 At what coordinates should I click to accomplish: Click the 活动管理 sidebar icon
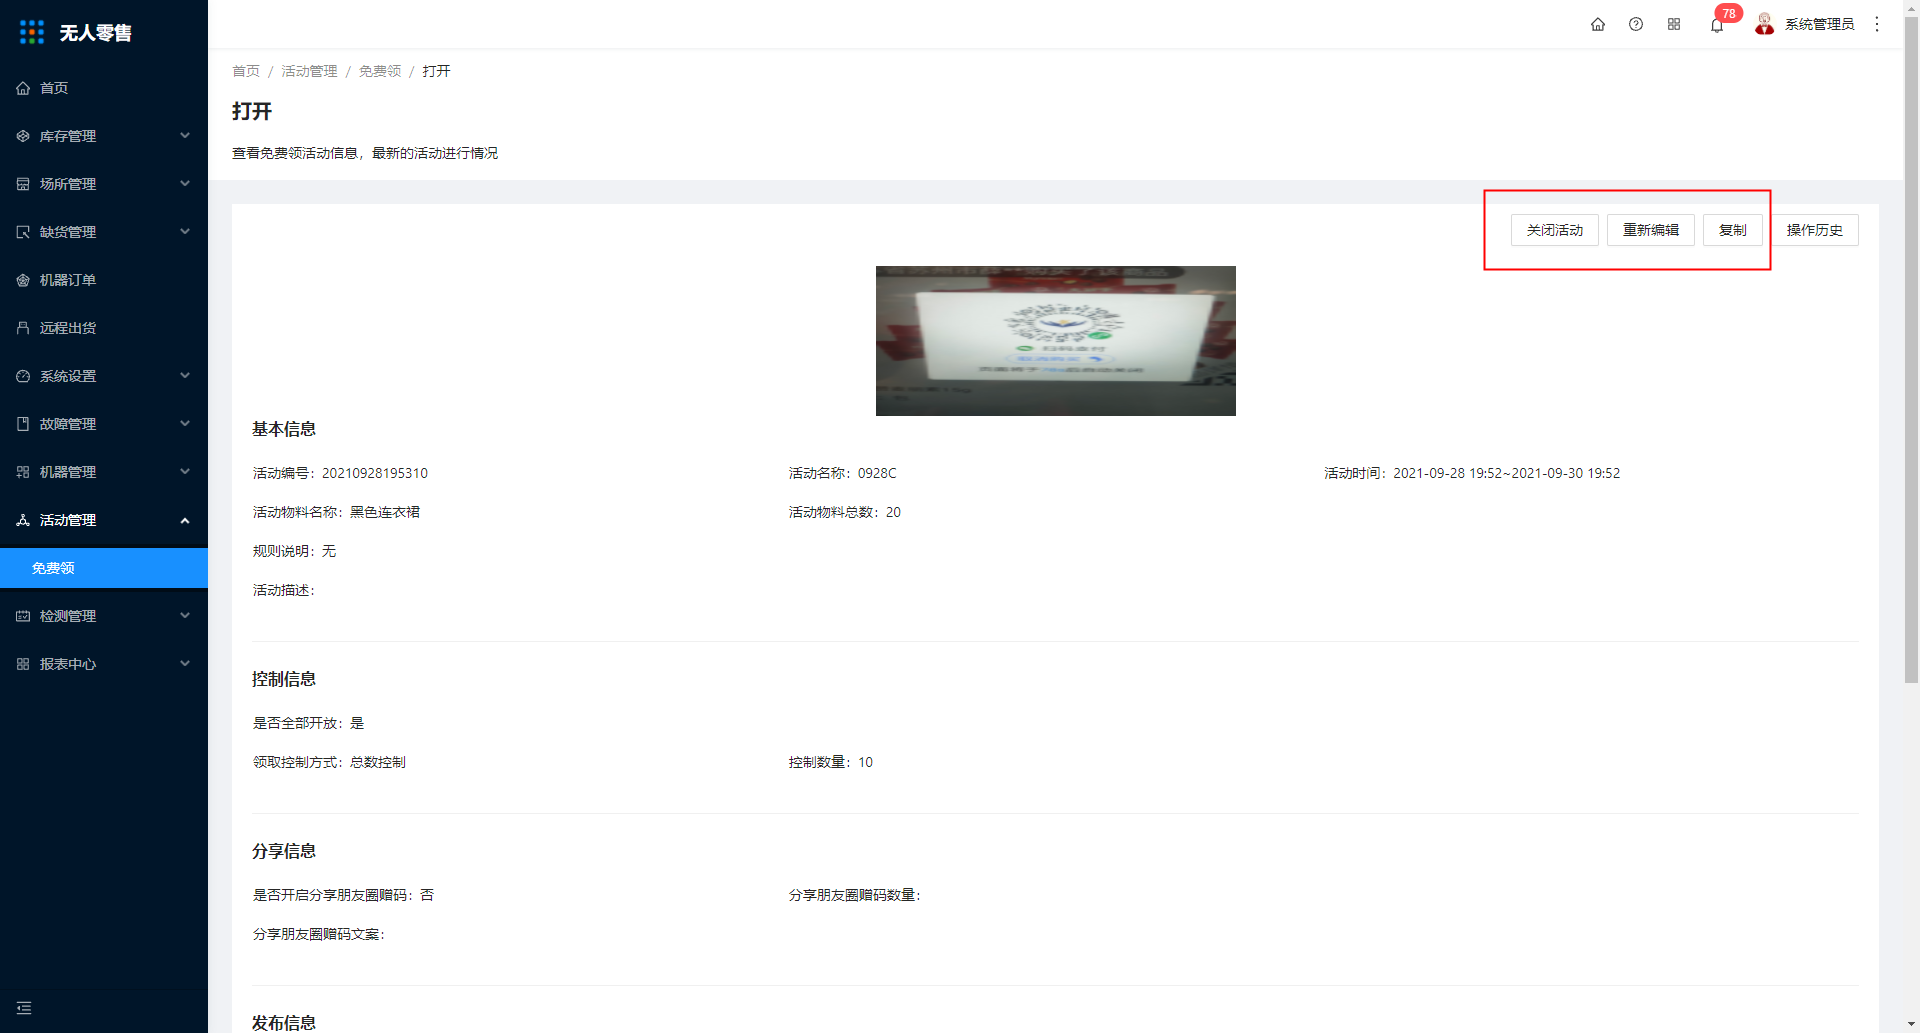point(23,520)
